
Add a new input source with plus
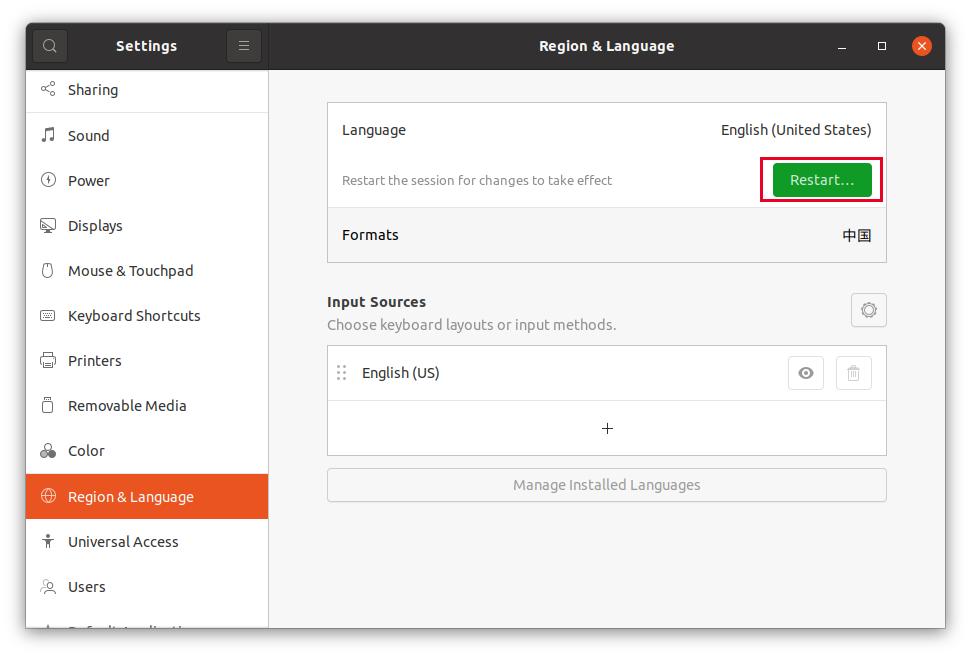pyautogui.click(x=606, y=428)
